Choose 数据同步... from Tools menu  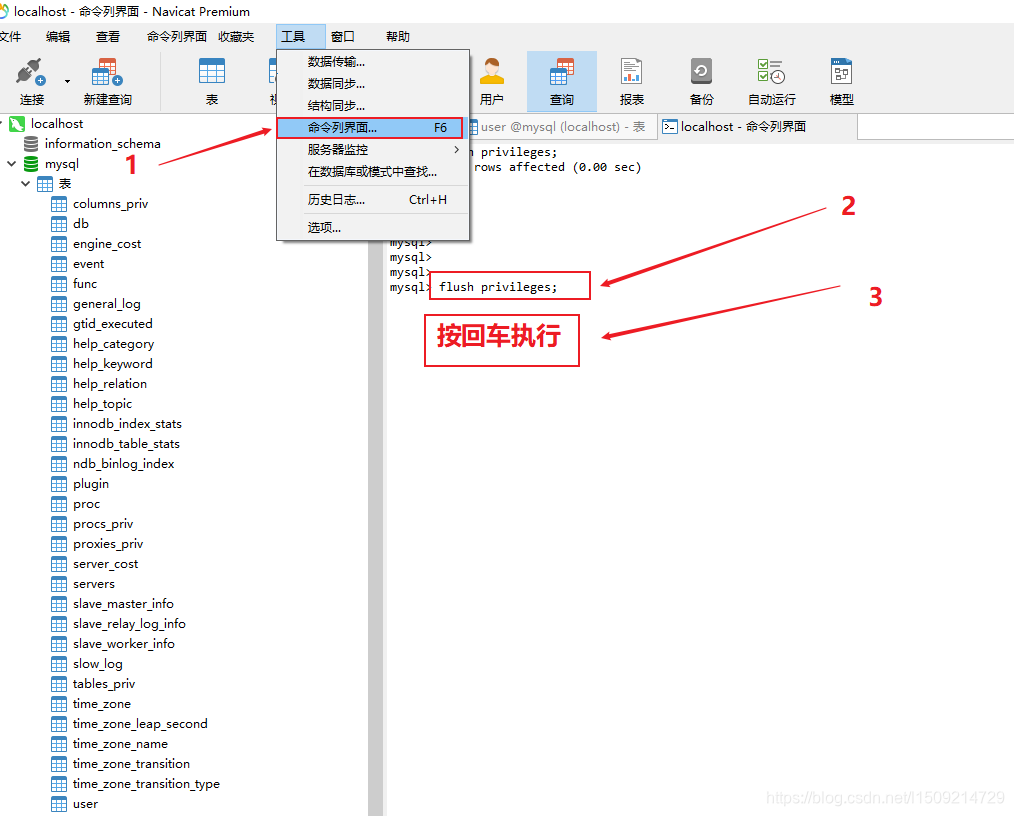coord(372,84)
